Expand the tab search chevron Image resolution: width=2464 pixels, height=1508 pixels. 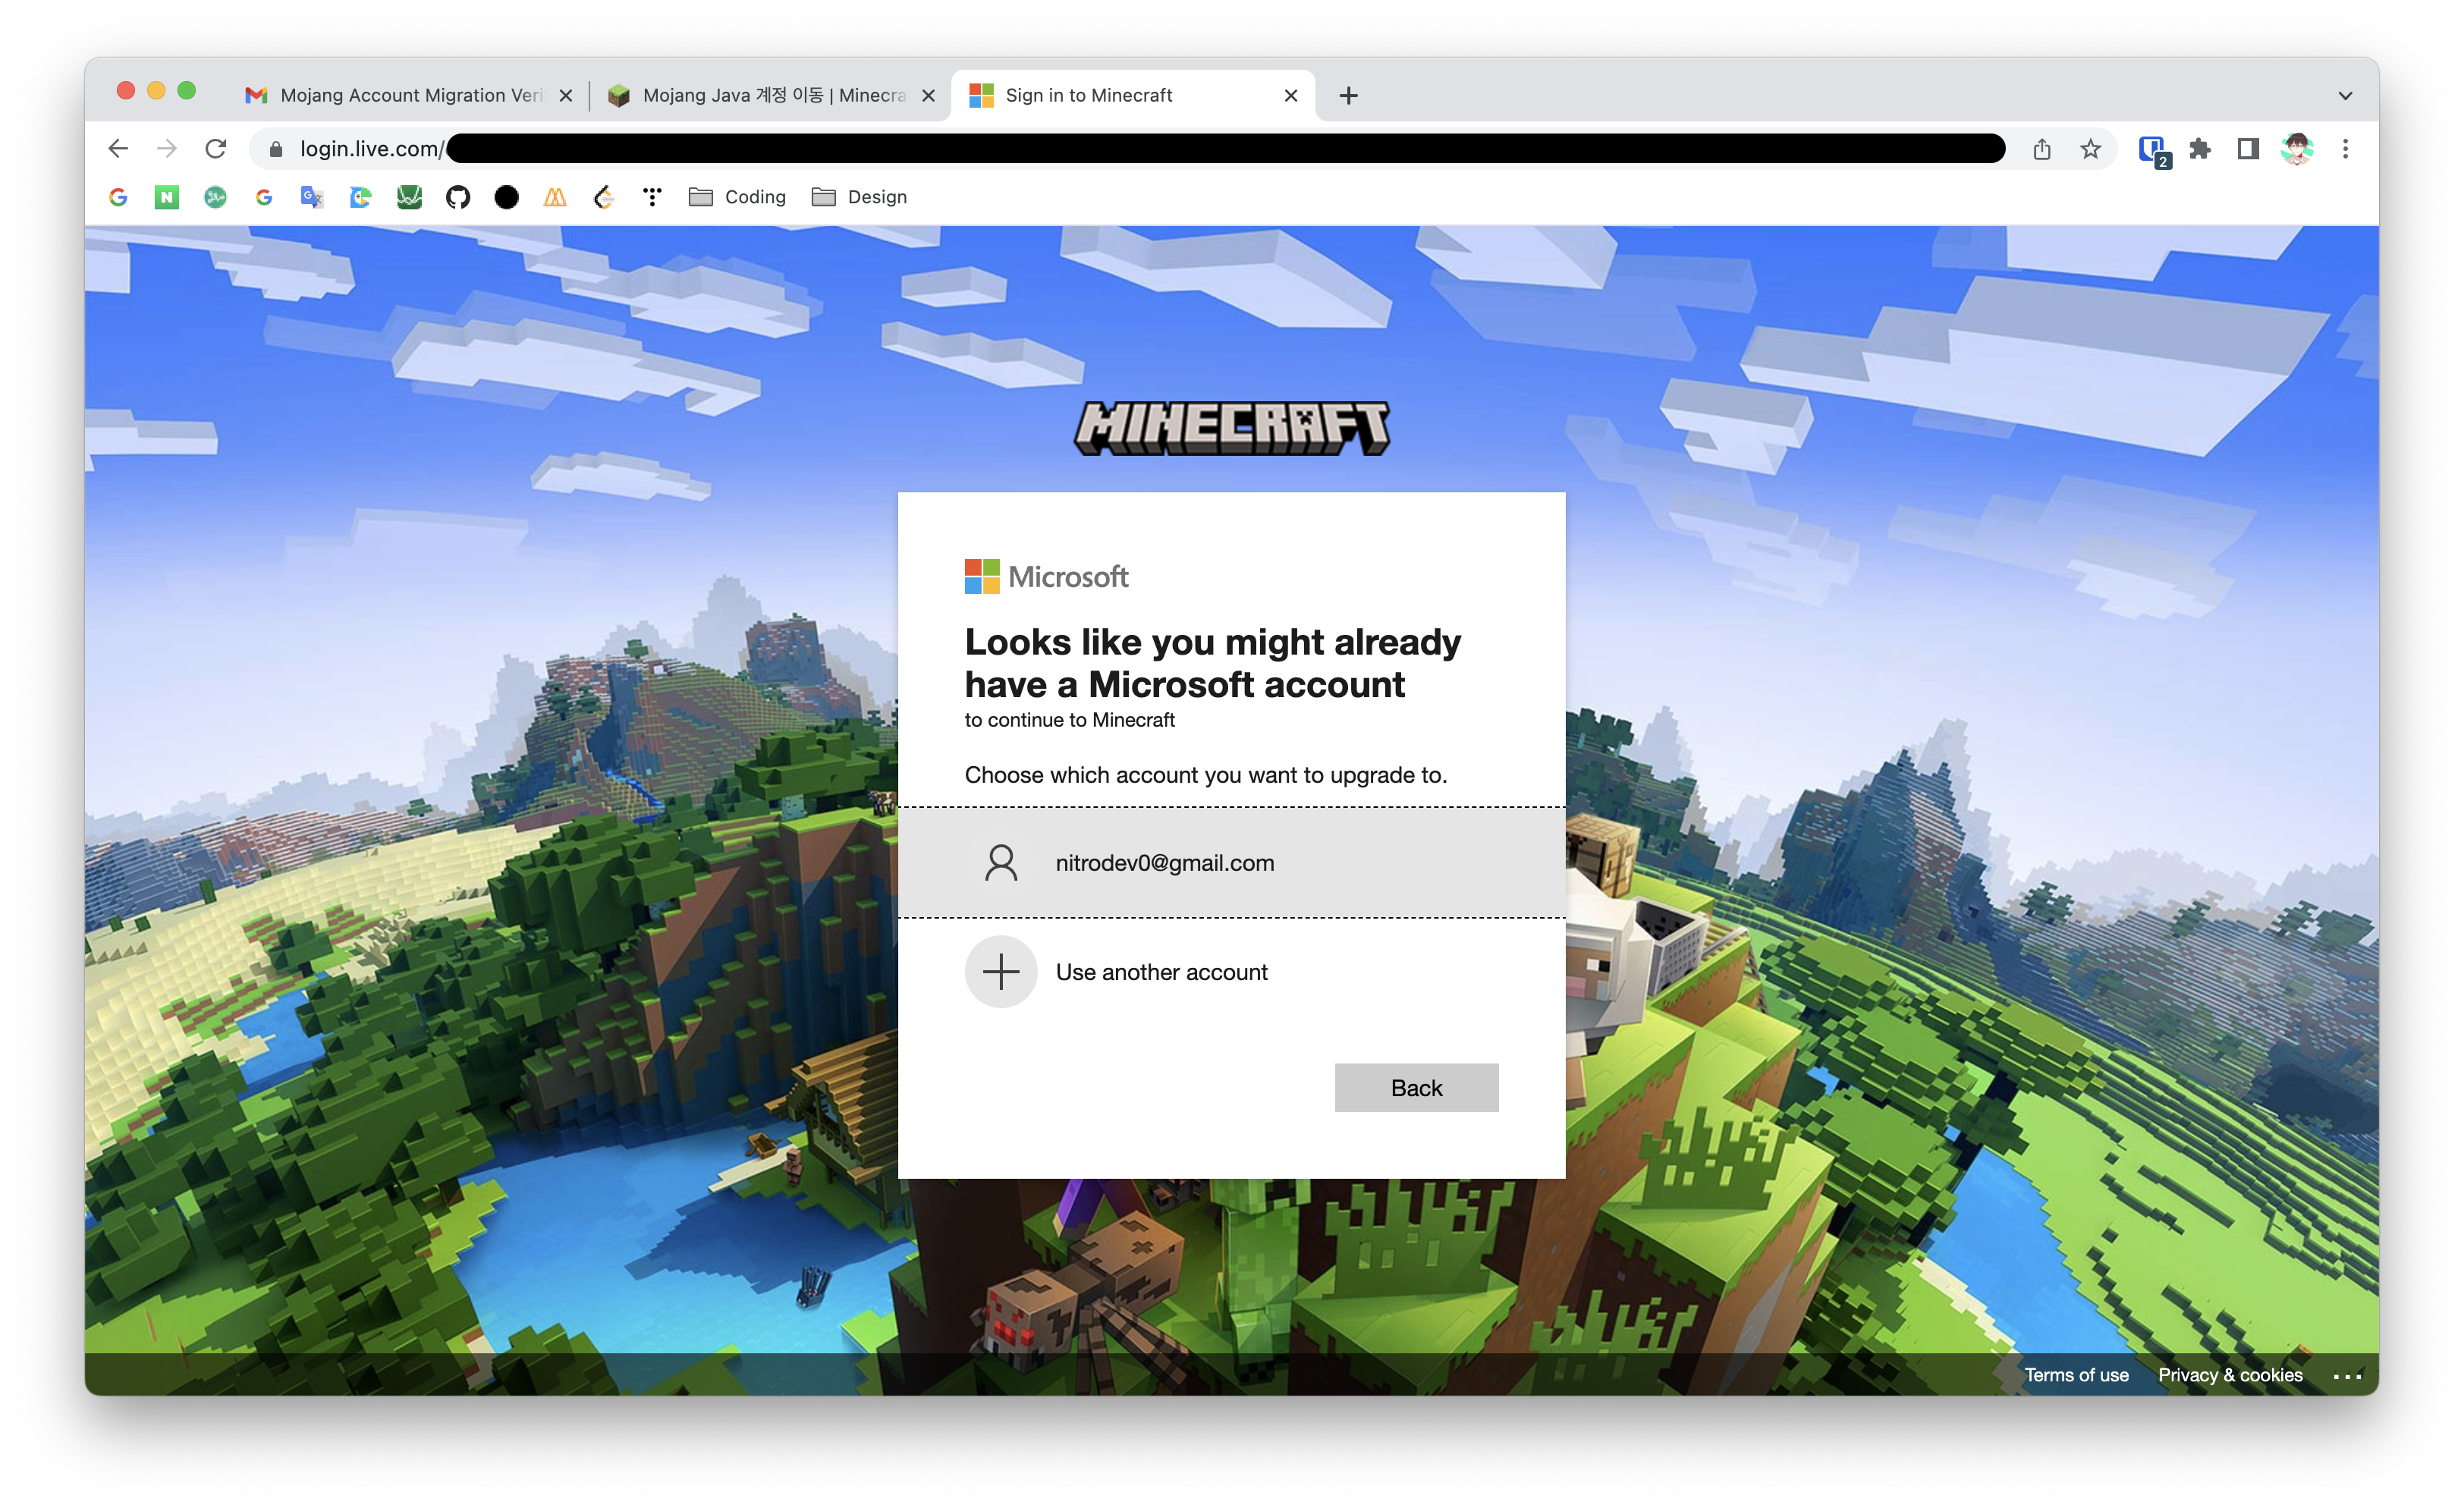[x=2345, y=96]
